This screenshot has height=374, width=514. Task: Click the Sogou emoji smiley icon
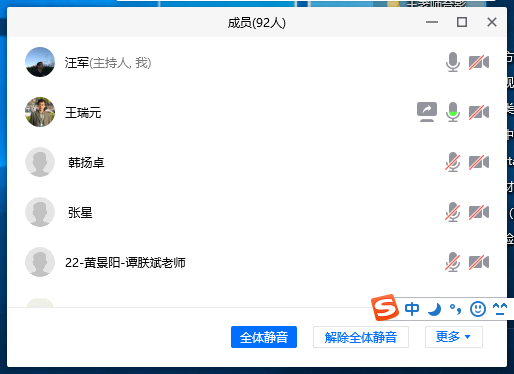pos(478,309)
